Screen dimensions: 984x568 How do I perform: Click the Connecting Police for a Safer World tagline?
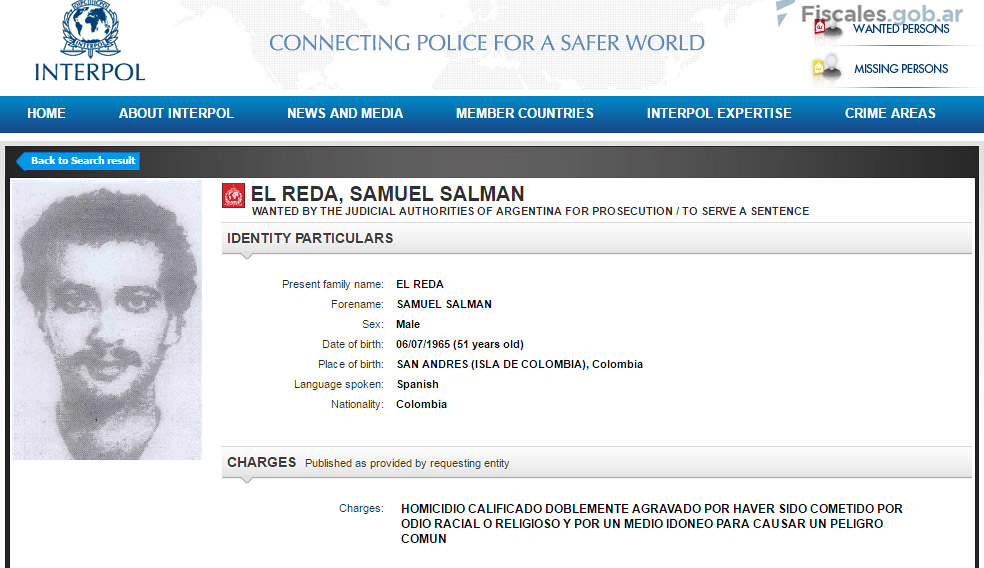click(x=487, y=43)
